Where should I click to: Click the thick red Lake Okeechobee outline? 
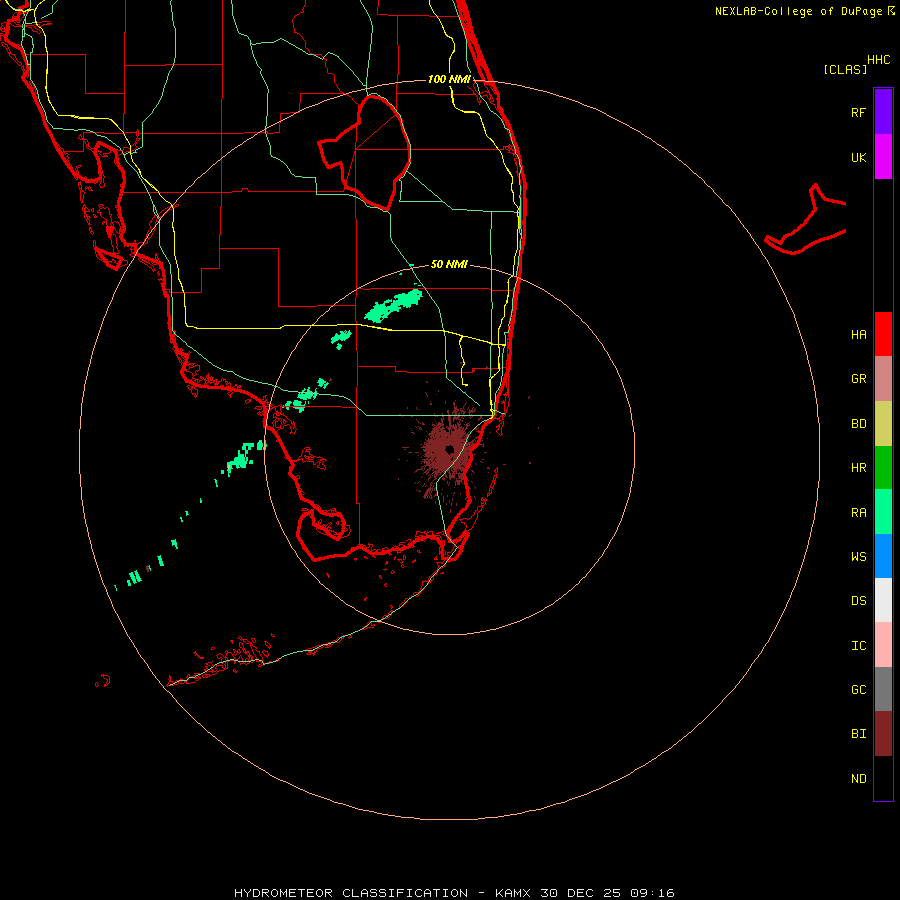(366, 152)
